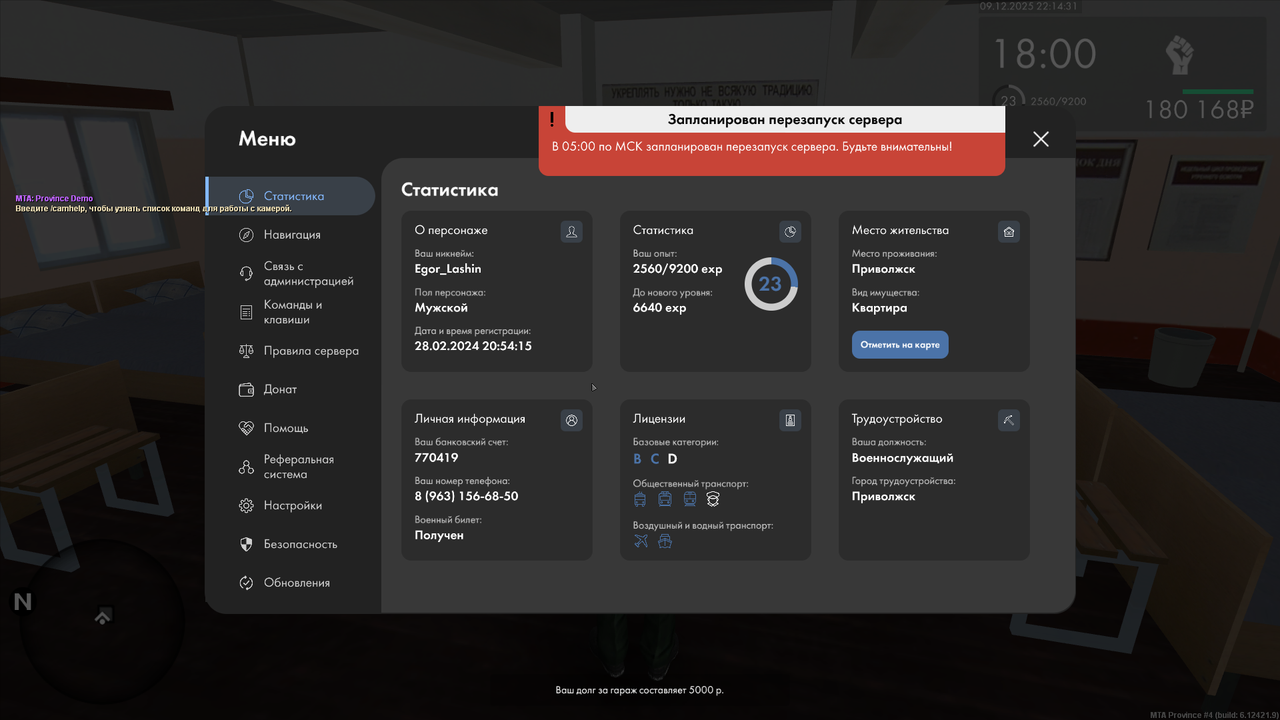
Task: Click the pie chart icon in Статистика card
Action: point(790,232)
